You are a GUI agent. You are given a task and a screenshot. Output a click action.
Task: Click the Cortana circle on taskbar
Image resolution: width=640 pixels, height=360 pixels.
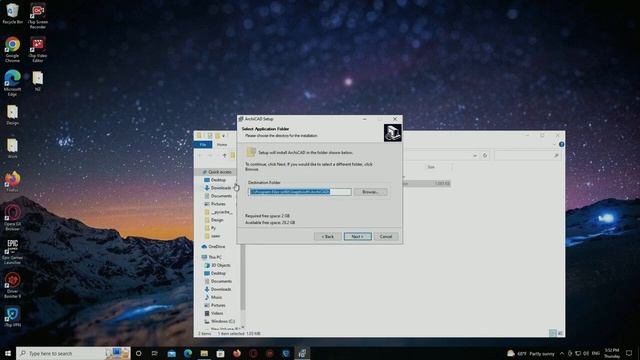[138, 353]
